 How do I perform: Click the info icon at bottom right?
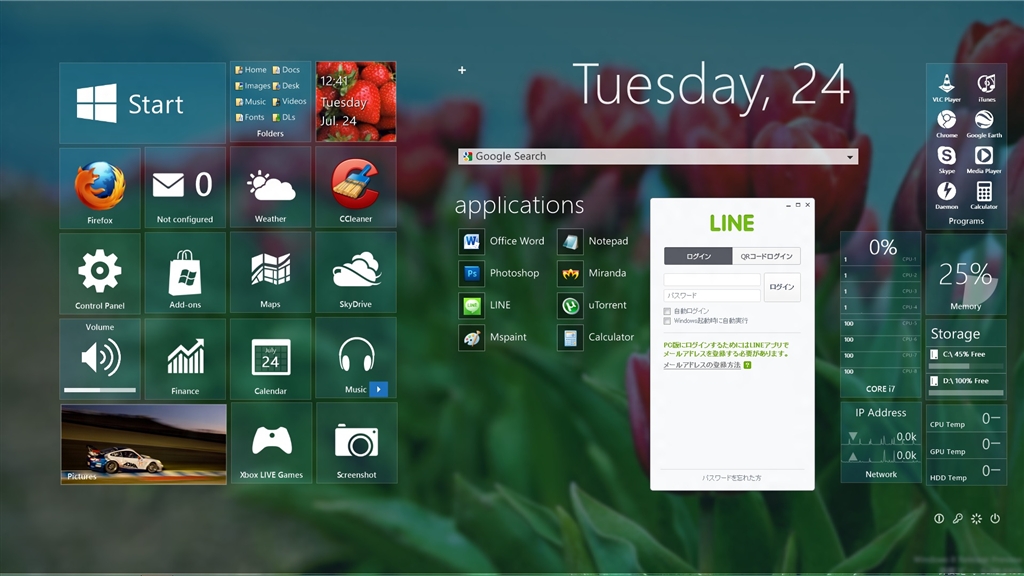click(x=938, y=519)
